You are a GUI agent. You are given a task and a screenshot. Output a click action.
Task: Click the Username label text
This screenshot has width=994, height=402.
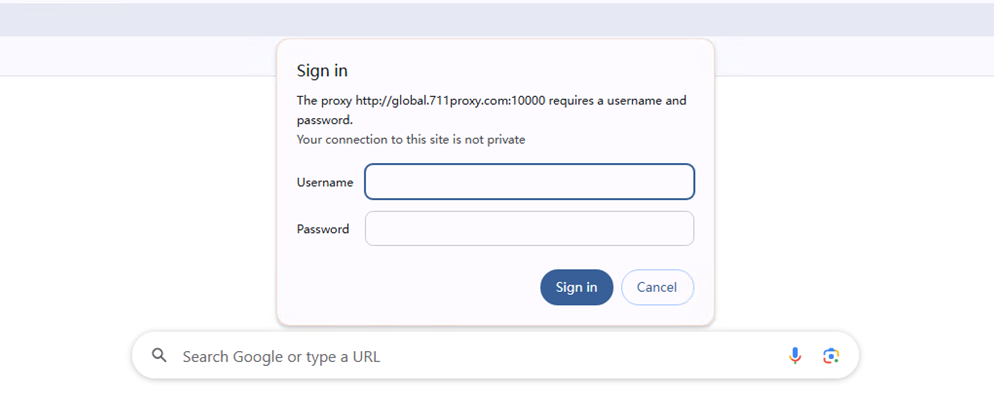coord(325,182)
